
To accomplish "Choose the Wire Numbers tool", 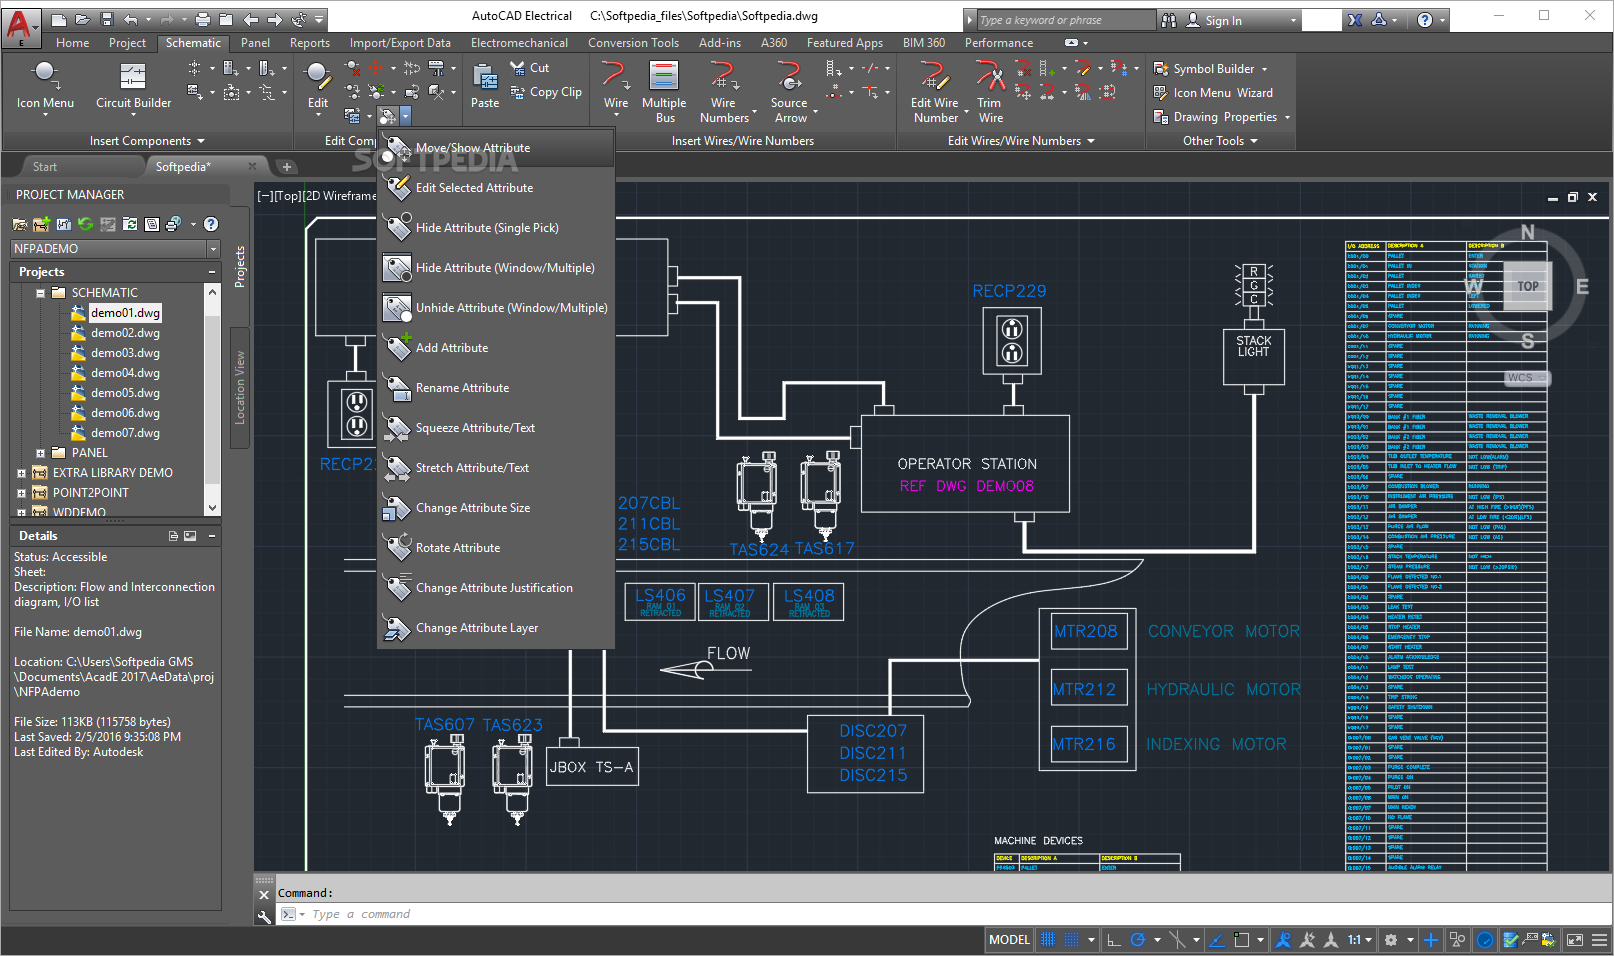I will tap(724, 92).
